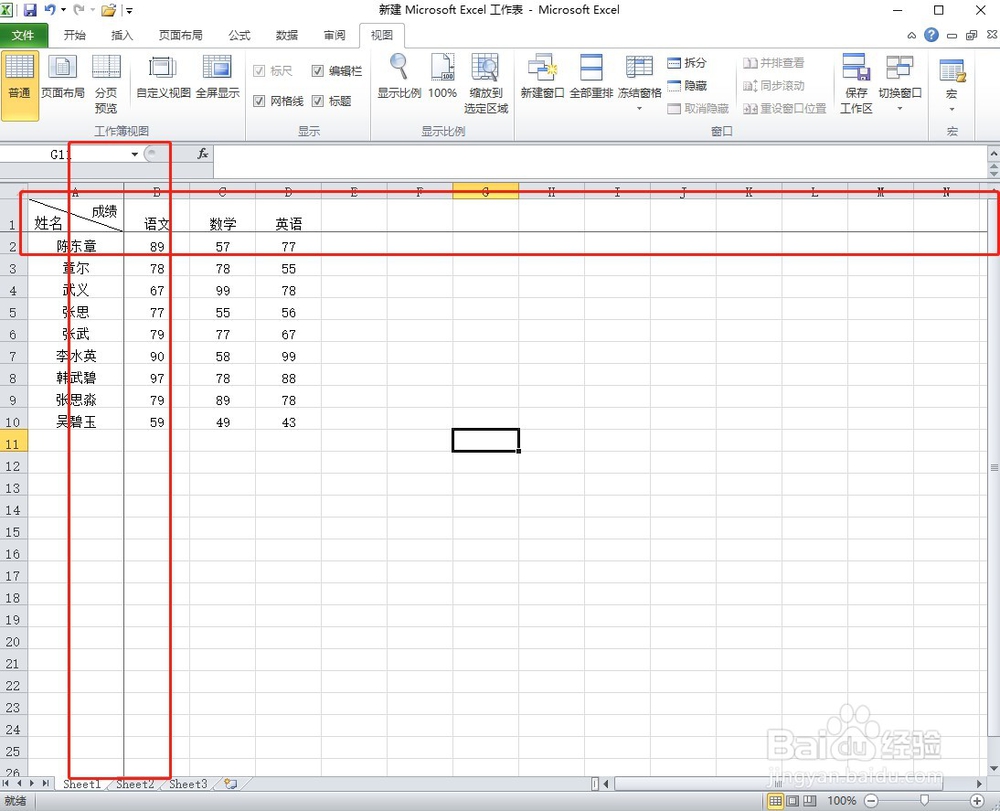Click the insert function fx button

(203, 154)
